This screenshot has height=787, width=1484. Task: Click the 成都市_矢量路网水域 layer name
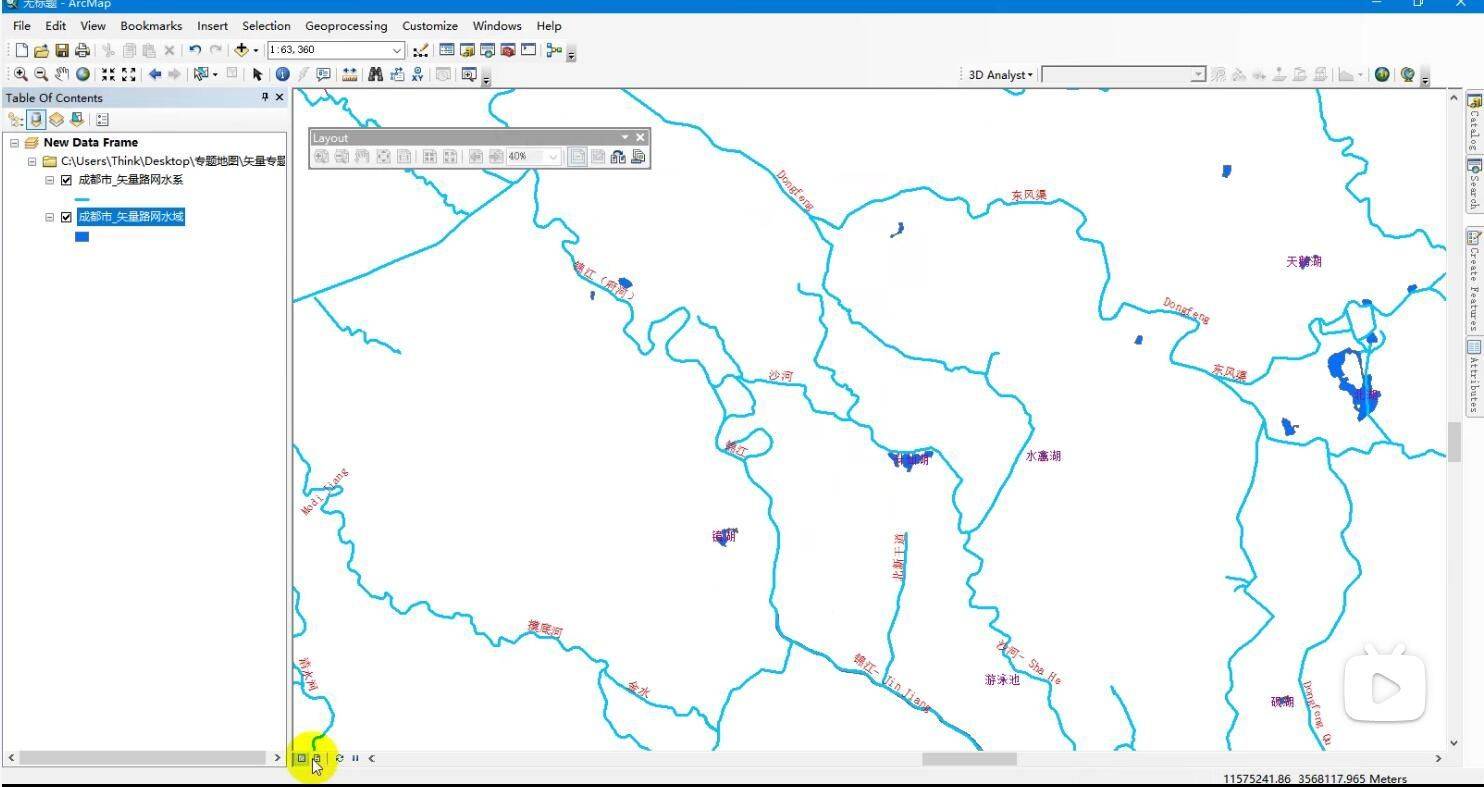click(131, 217)
